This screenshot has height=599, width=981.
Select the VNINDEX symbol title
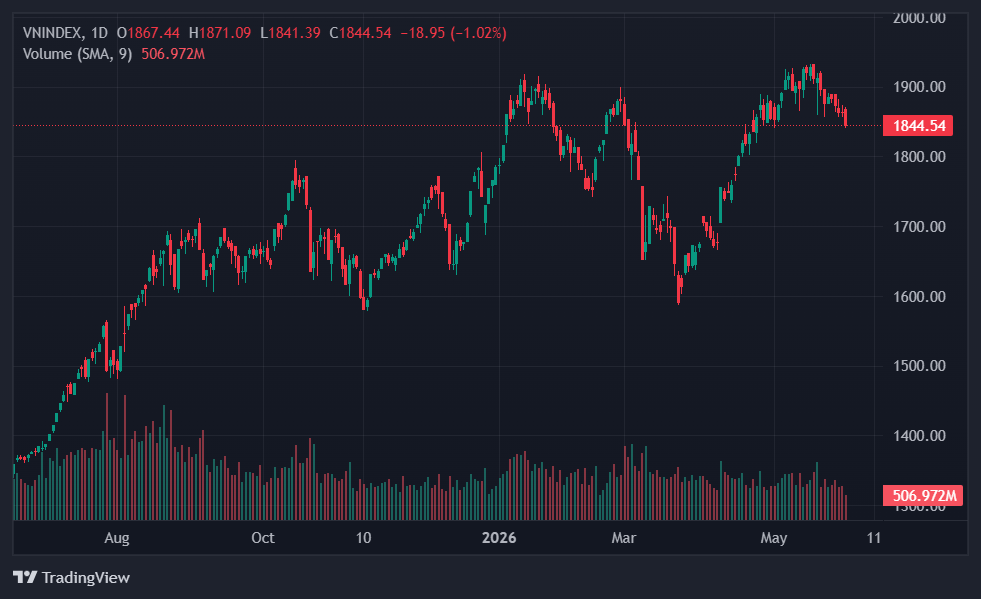click(x=53, y=33)
